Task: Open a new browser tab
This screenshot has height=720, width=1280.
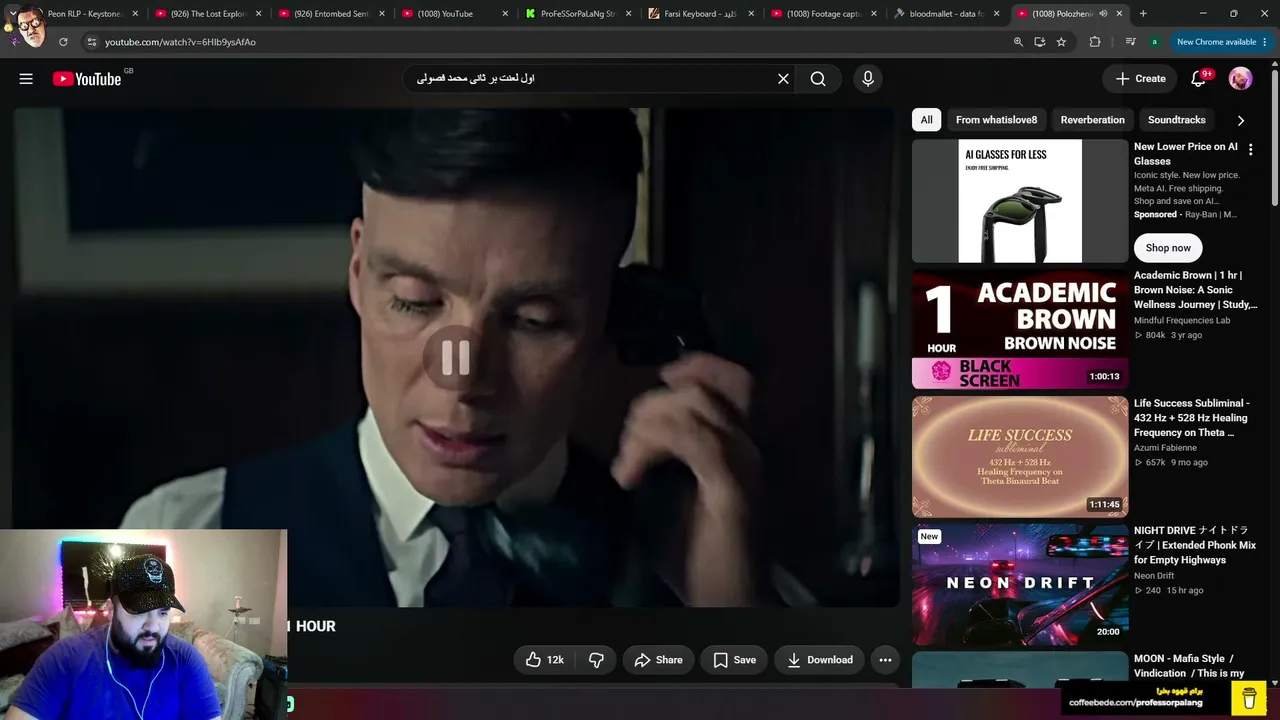Action: click(x=1143, y=14)
